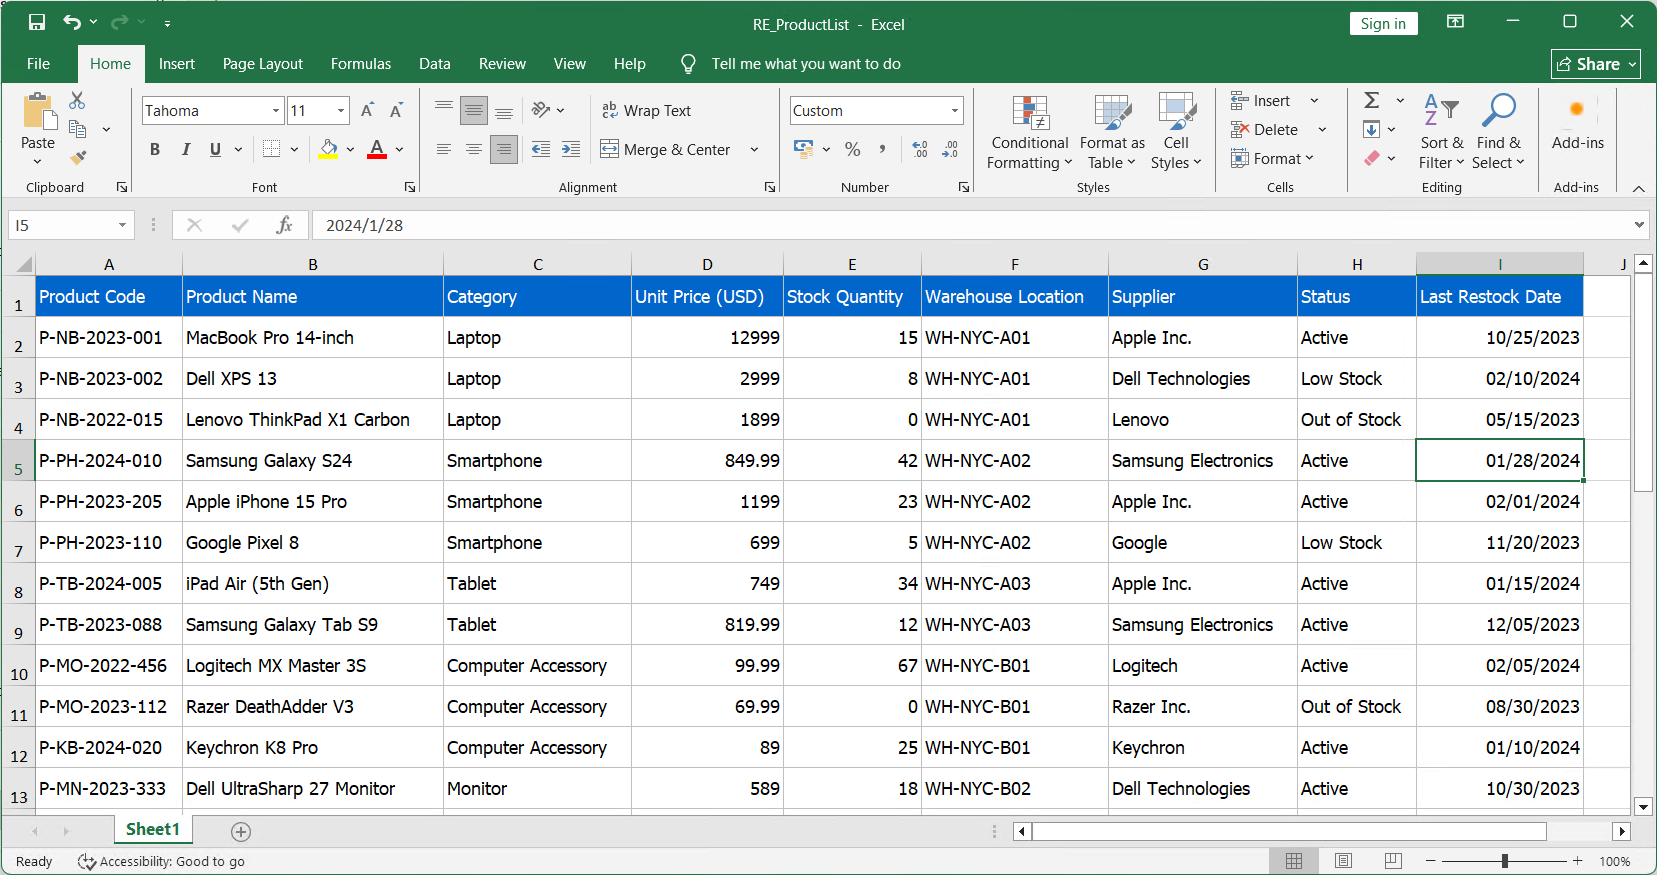Open the File tab
Image resolution: width=1657 pixels, height=875 pixels.
point(39,63)
